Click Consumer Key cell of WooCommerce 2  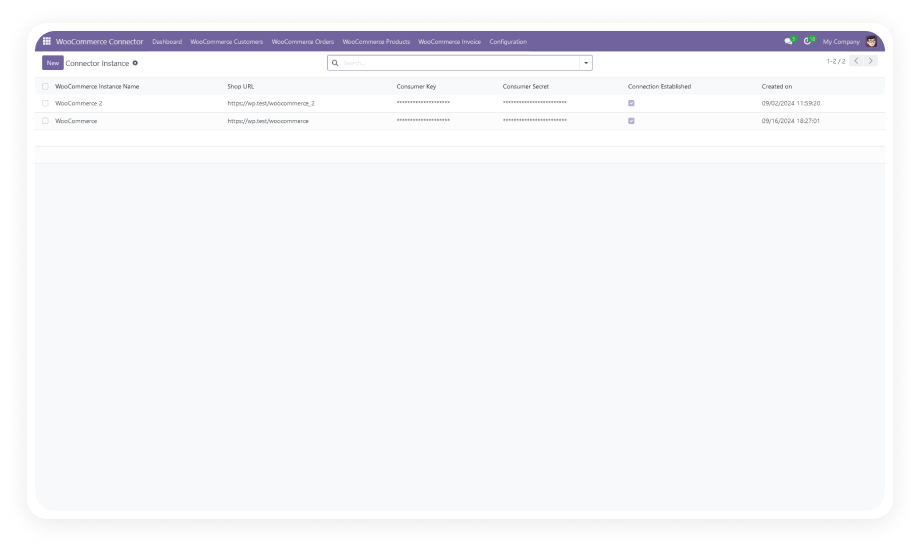click(x=423, y=103)
